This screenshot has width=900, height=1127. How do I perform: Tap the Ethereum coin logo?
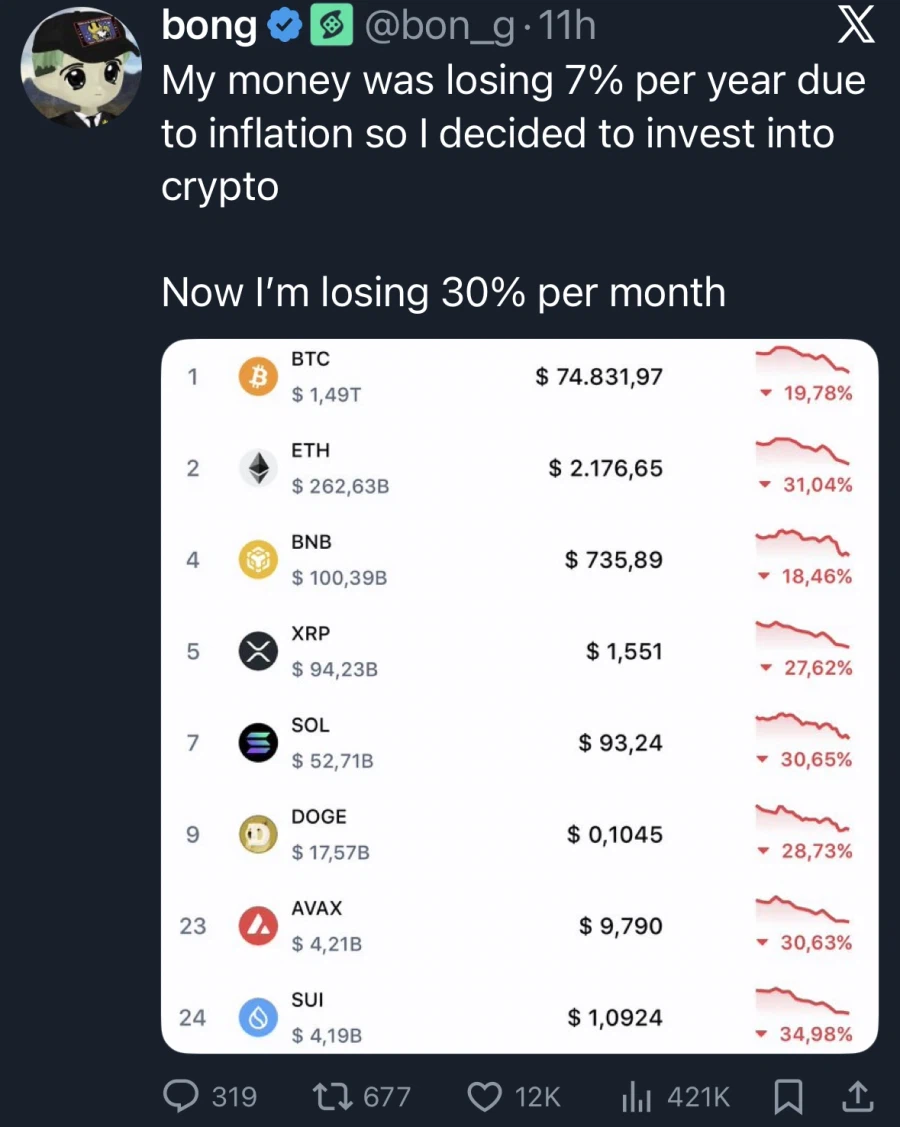pyautogui.click(x=258, y=468)
